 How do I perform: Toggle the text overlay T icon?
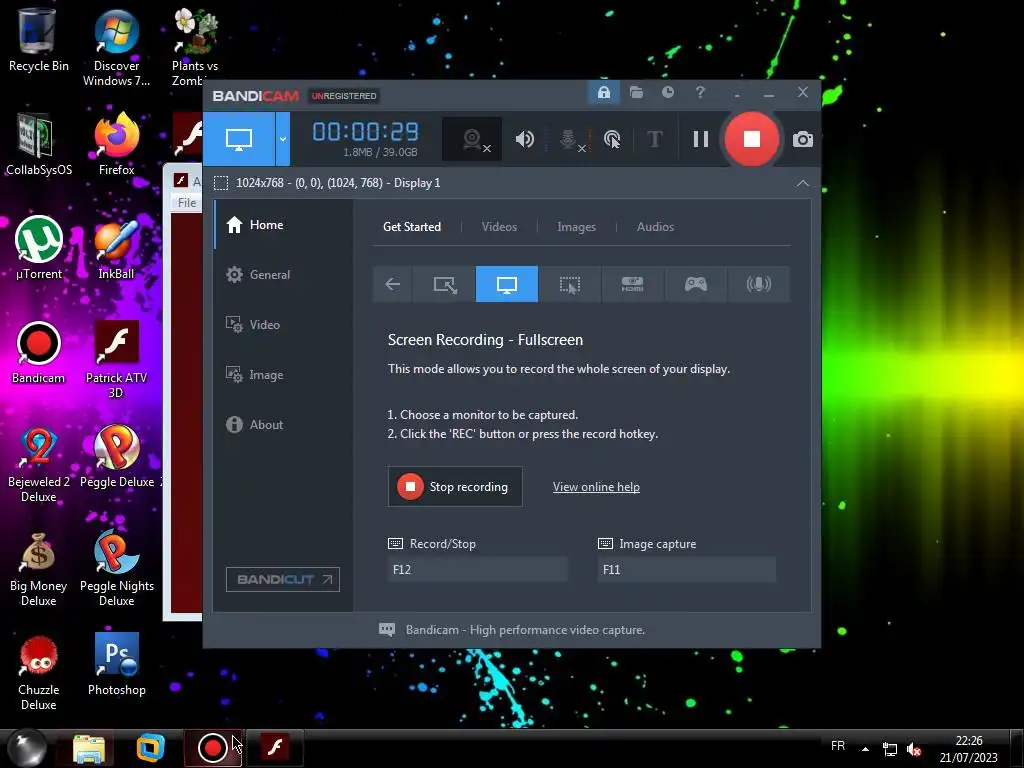[x=654, y=139]
